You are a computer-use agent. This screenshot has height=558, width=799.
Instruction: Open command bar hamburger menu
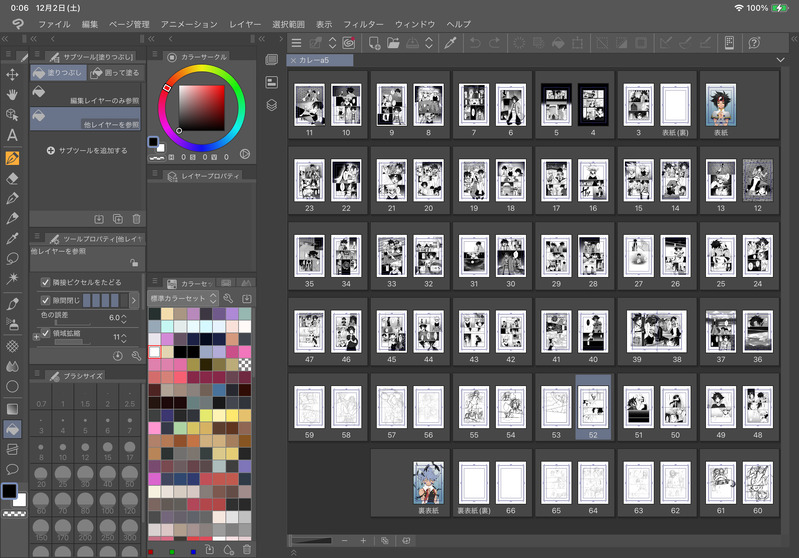point(297,43)
